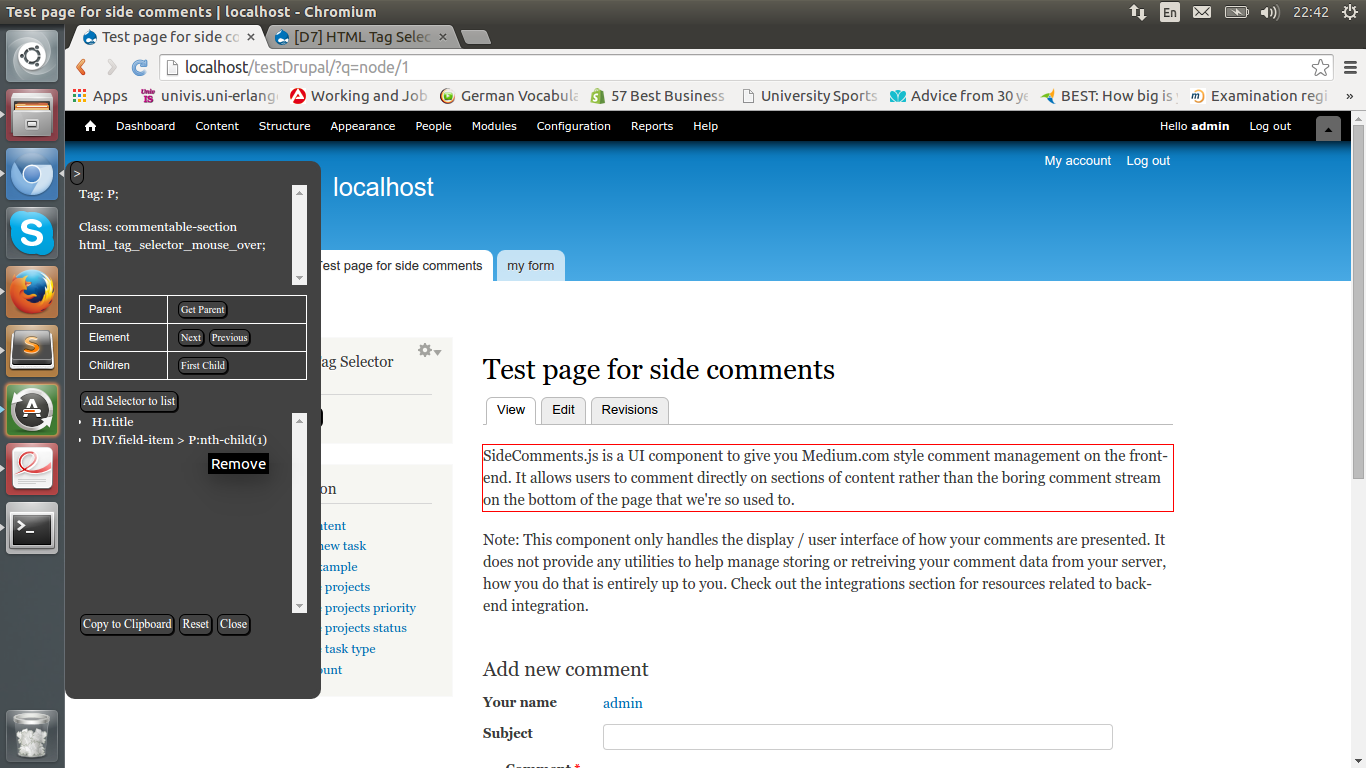Open the My account link
1366x768 pixels.
(1077, 160)
